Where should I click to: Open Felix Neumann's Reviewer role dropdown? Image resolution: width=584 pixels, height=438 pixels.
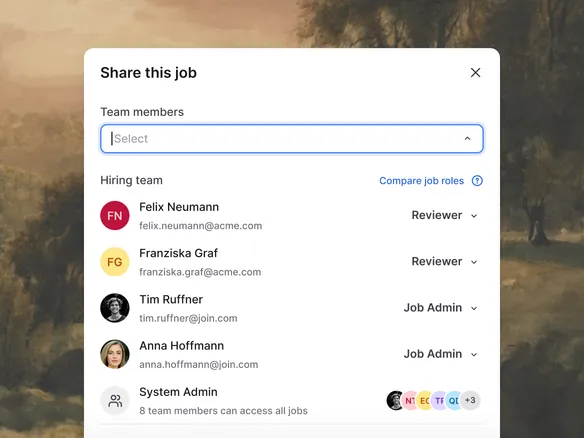coord(444,215)
